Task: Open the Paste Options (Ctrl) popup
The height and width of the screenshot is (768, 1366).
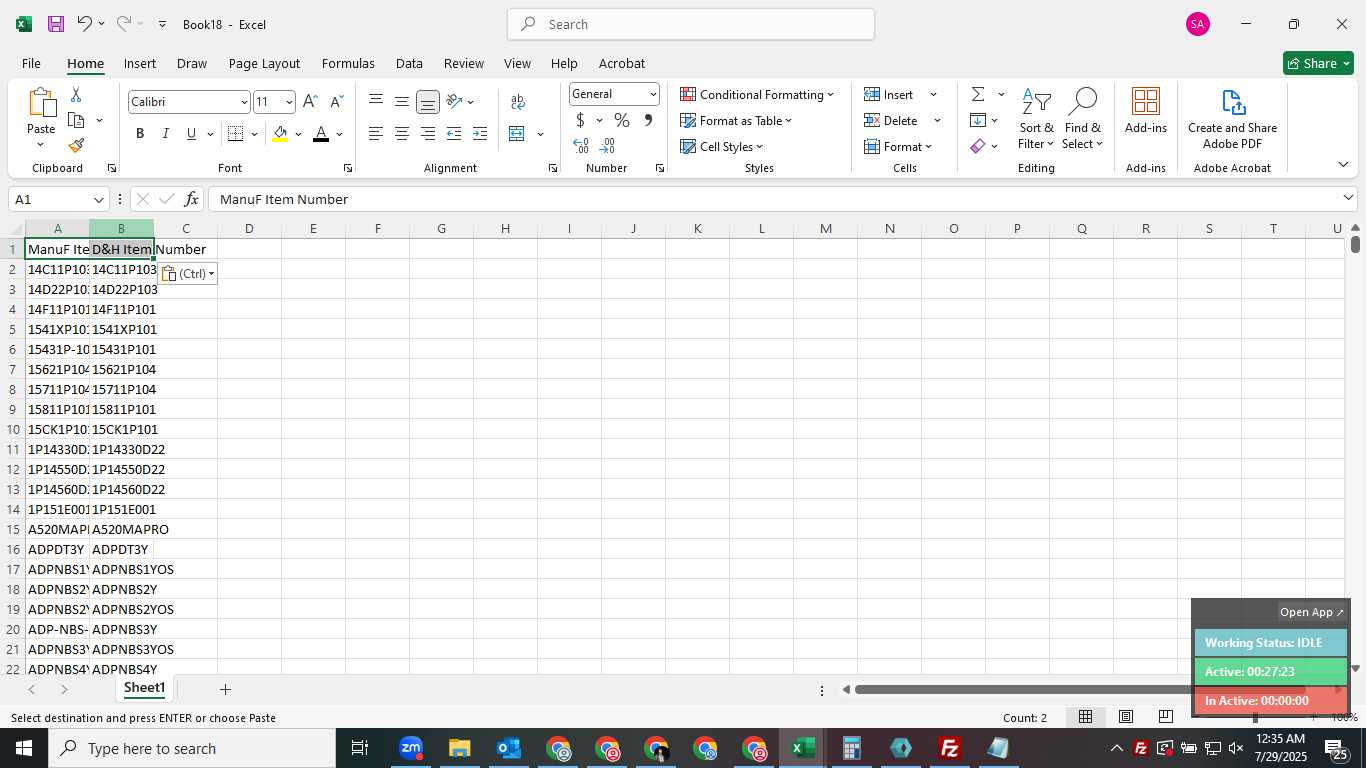Action: pos(188,274)
